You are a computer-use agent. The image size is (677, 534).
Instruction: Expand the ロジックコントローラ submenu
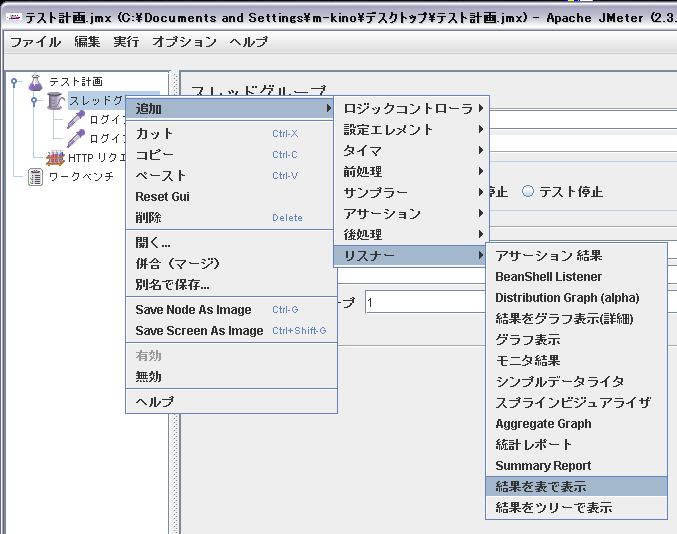point(409,108)
